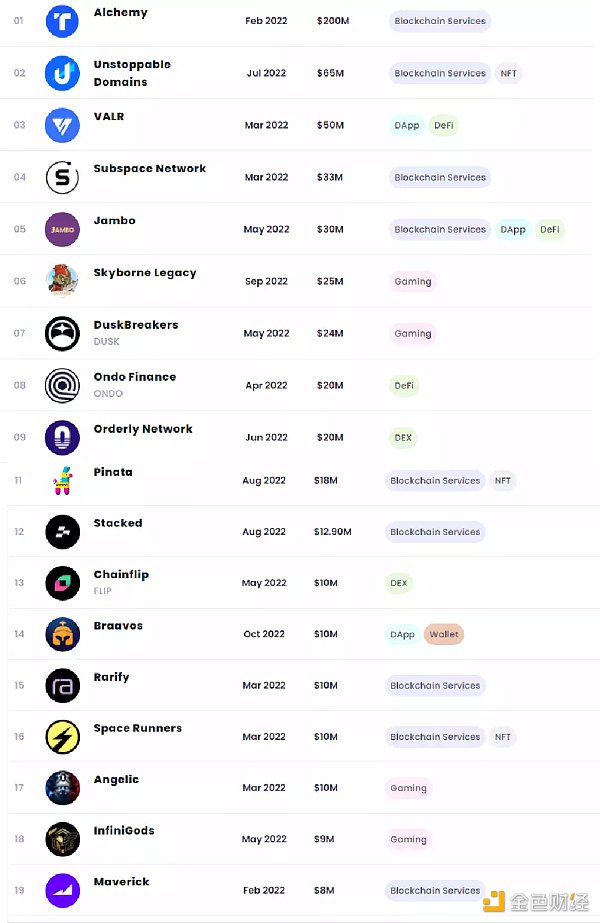Click the Ondo Finance circular logo
The image size is (600, 923).
click(62, 385)
